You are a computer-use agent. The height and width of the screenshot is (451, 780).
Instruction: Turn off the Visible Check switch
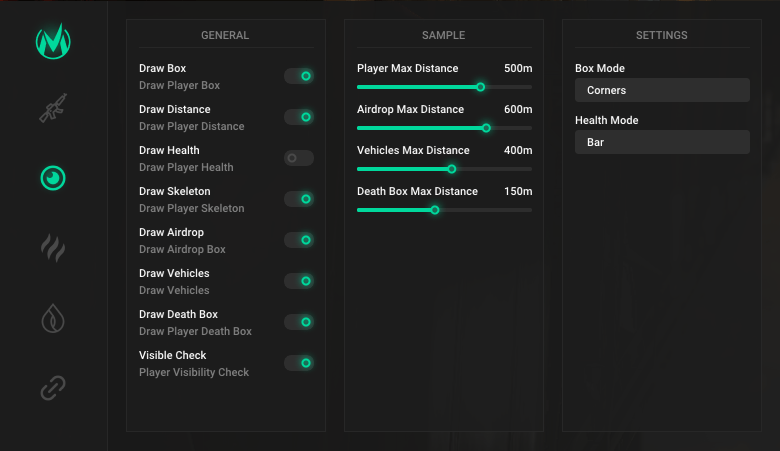299,363
